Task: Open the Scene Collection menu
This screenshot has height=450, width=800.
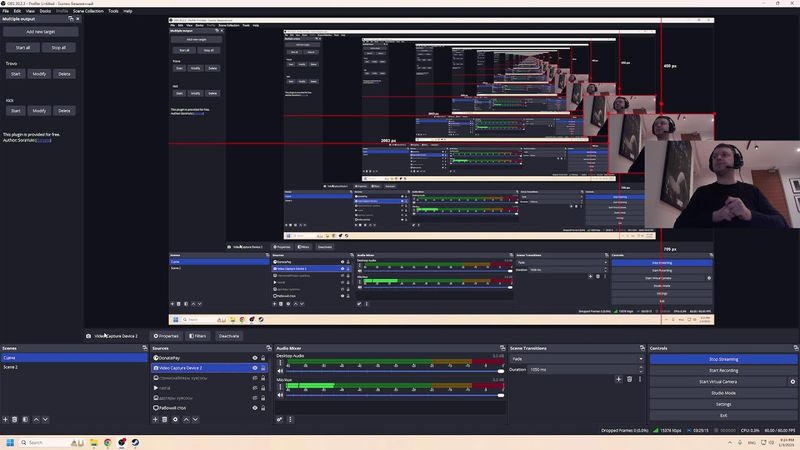Action: point(88,11)
